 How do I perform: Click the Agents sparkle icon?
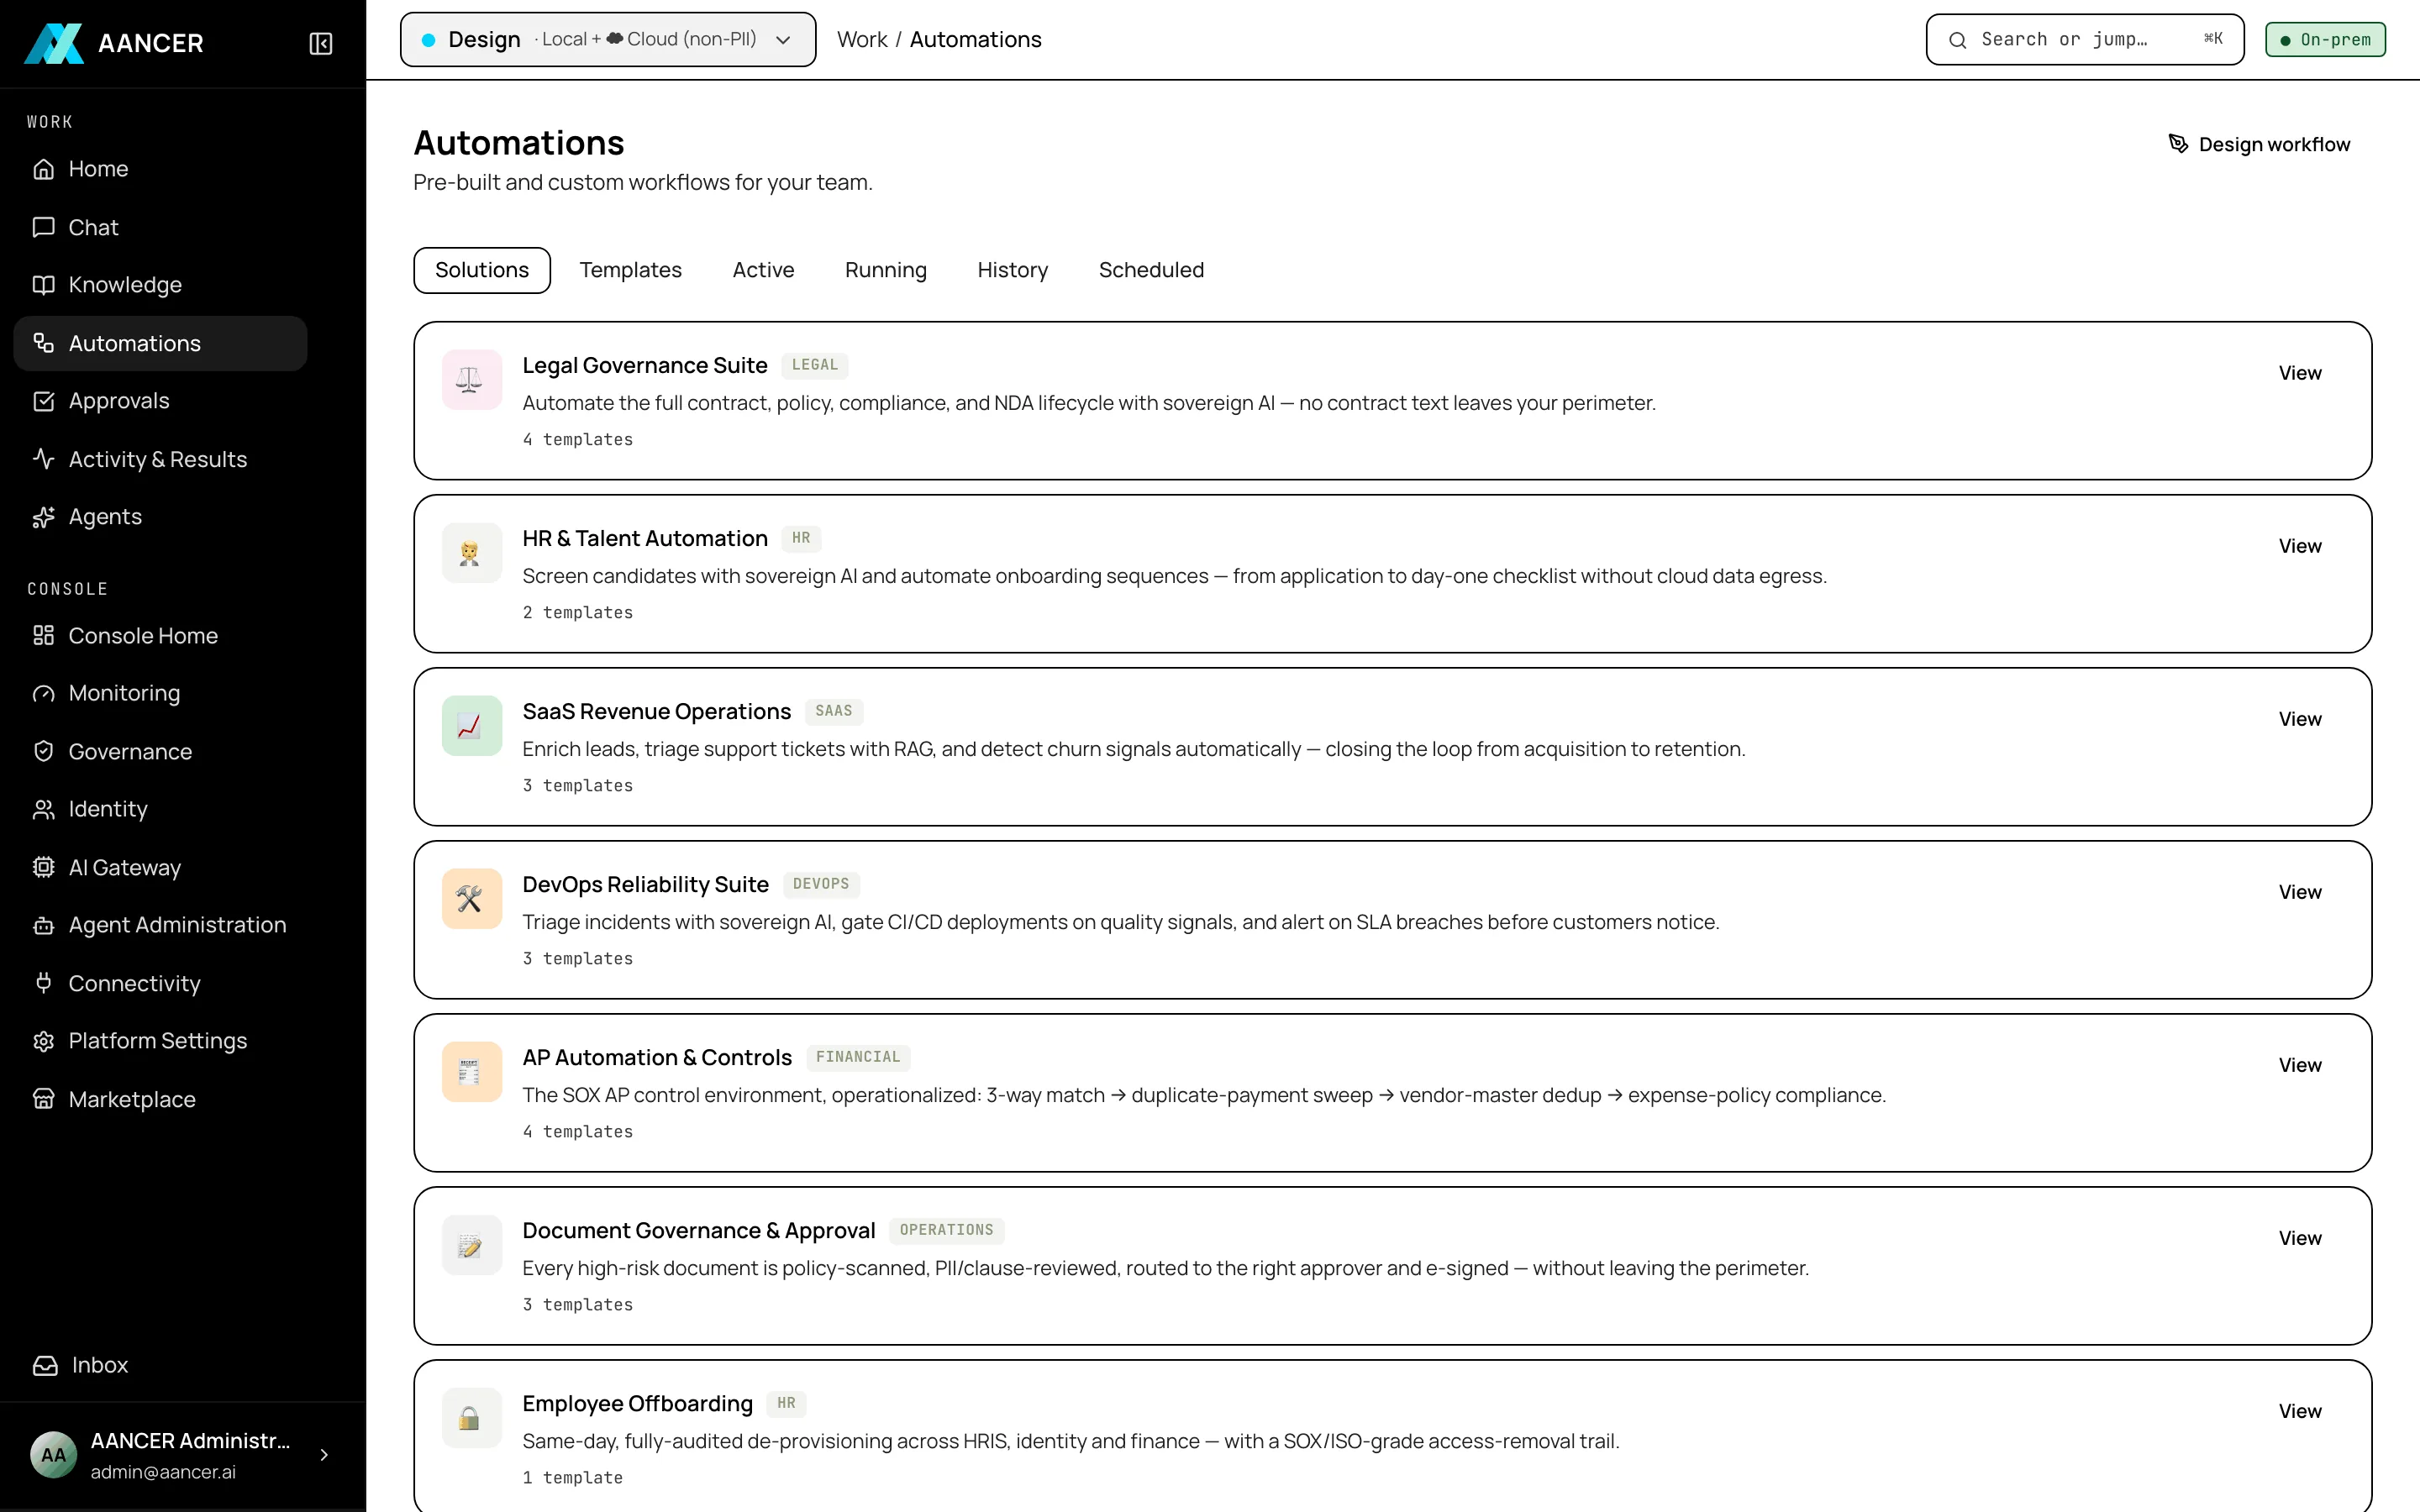(x=43, y=517)
